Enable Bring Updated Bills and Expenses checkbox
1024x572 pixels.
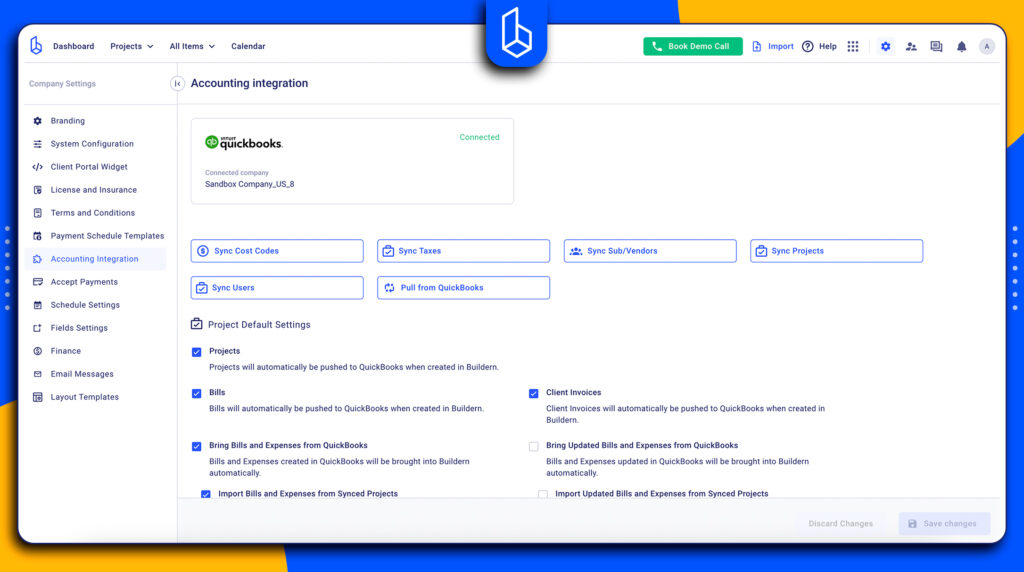[534, 447]
